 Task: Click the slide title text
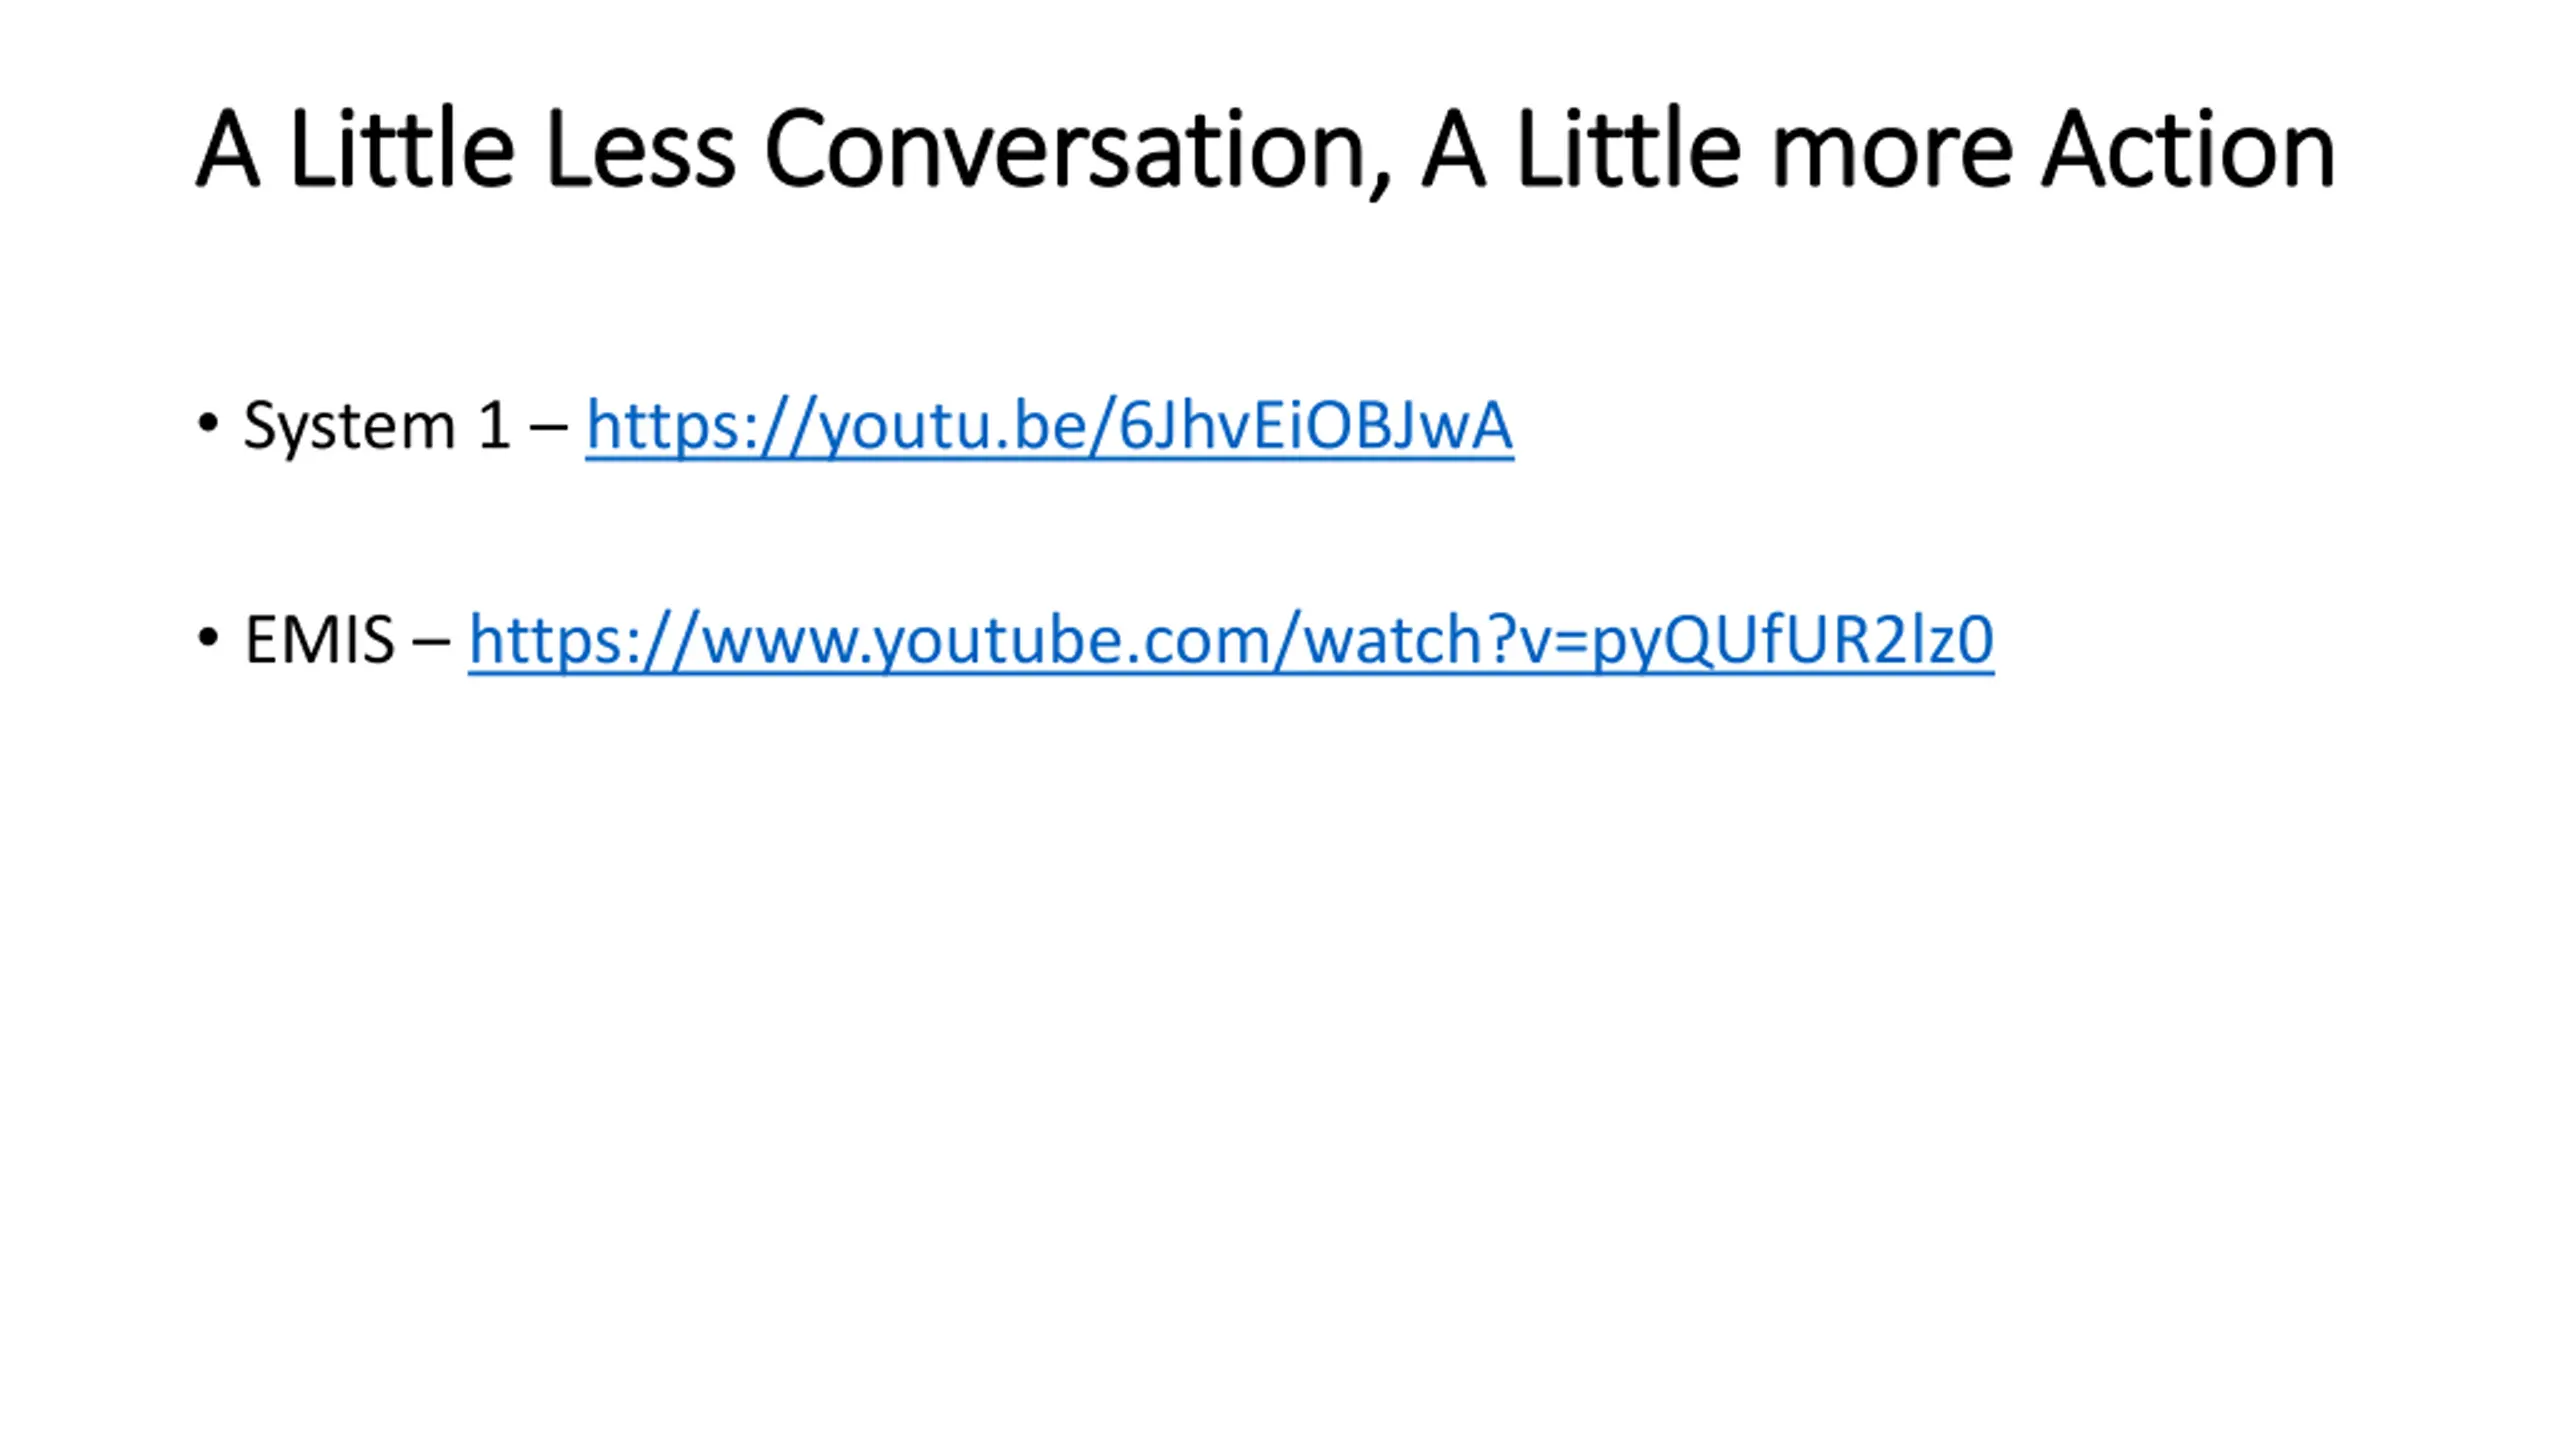point(1265,150)
